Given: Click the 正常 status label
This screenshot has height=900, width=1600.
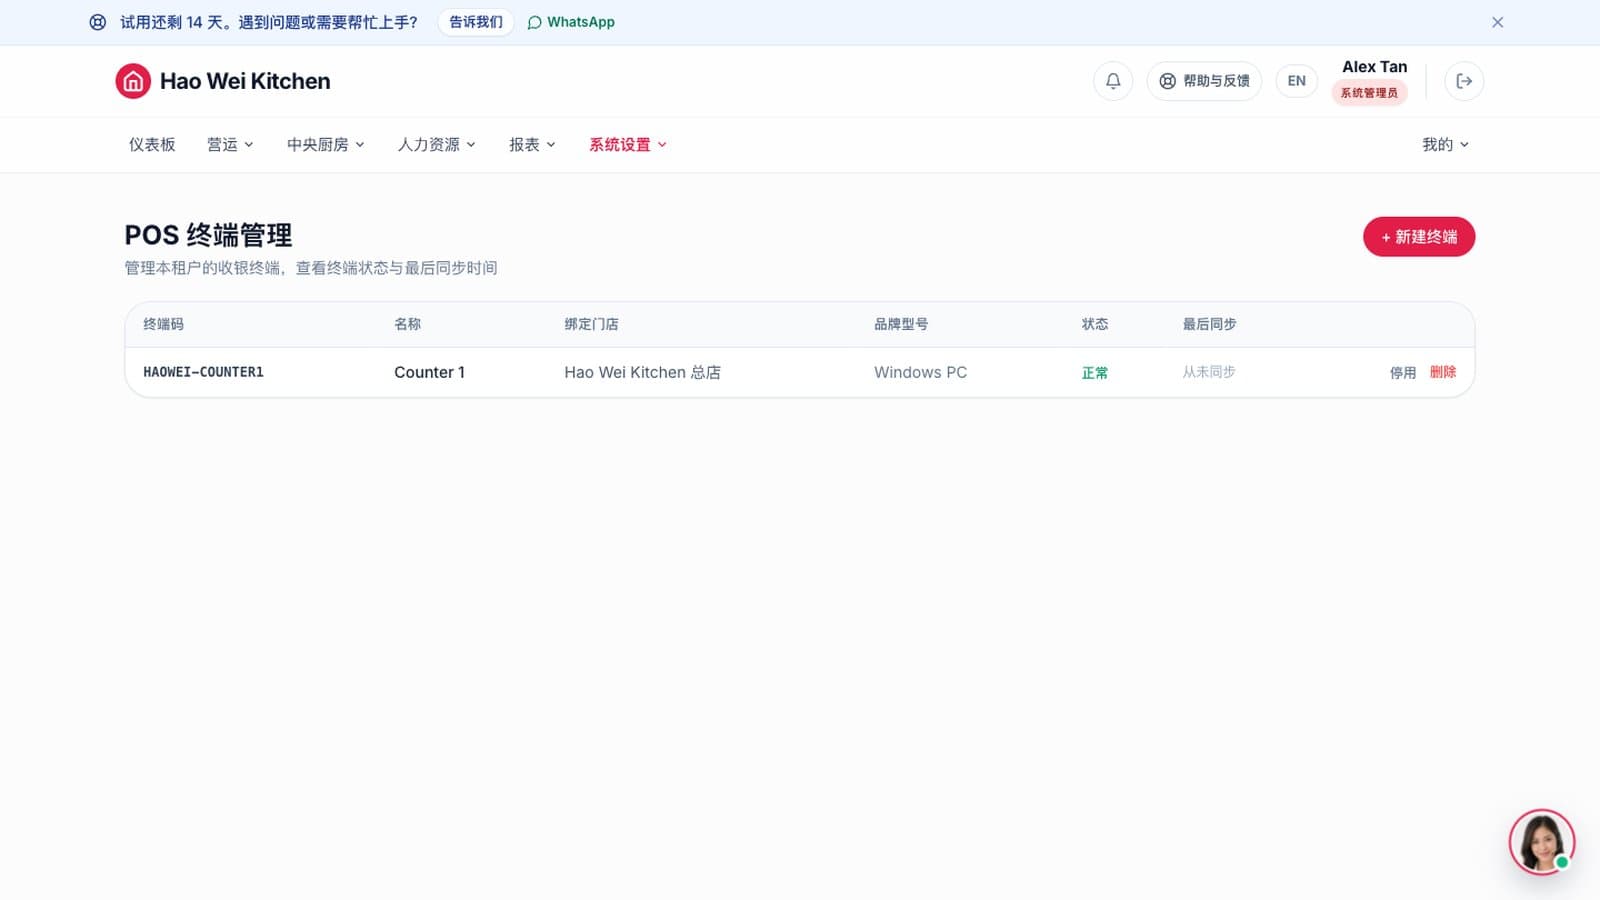Looking at the screenshot, I should [1095, 373].
